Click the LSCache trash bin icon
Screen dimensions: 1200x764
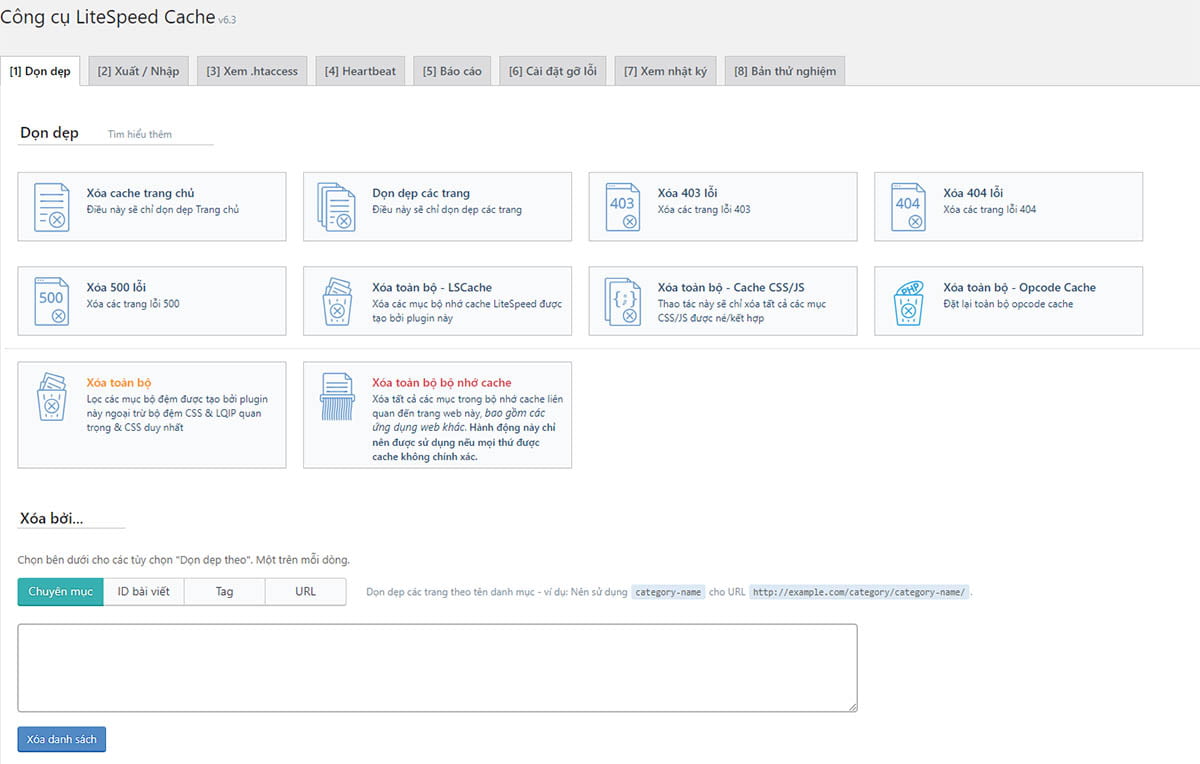(x=337, y=301)
